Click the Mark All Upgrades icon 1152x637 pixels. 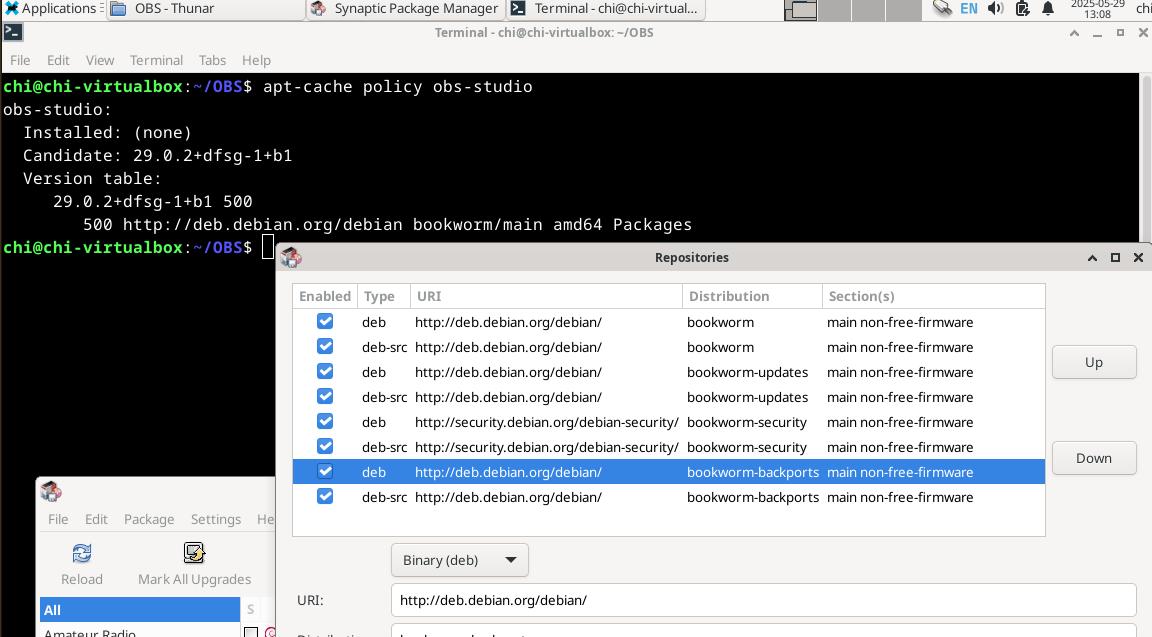194,553
